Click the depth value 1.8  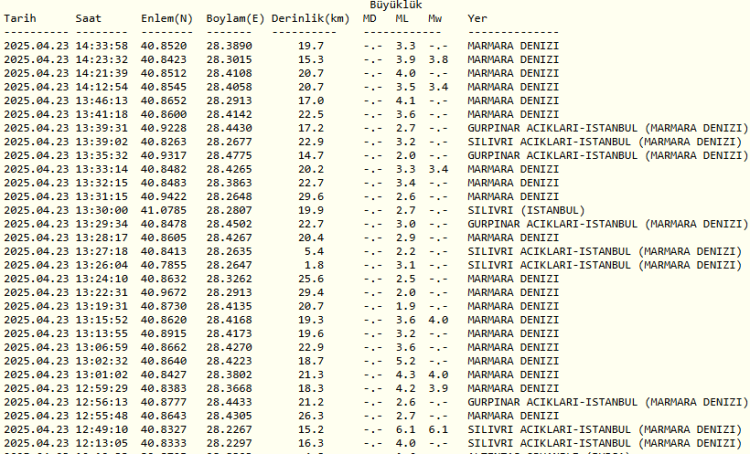[315, 264]
